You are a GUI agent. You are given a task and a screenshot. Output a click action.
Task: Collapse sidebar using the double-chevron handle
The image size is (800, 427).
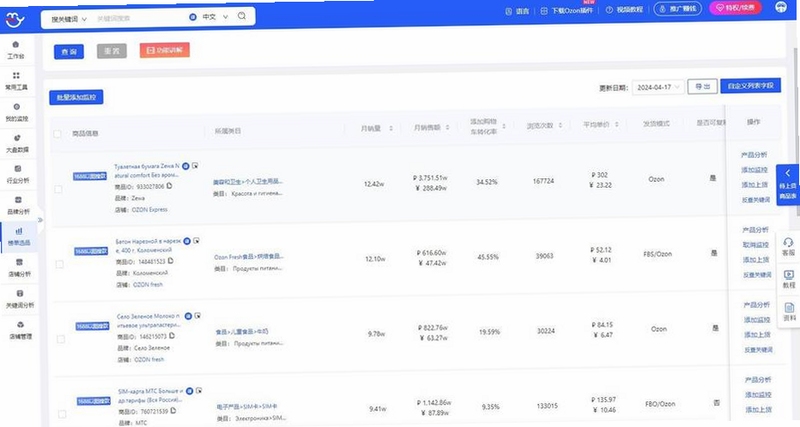40,220
